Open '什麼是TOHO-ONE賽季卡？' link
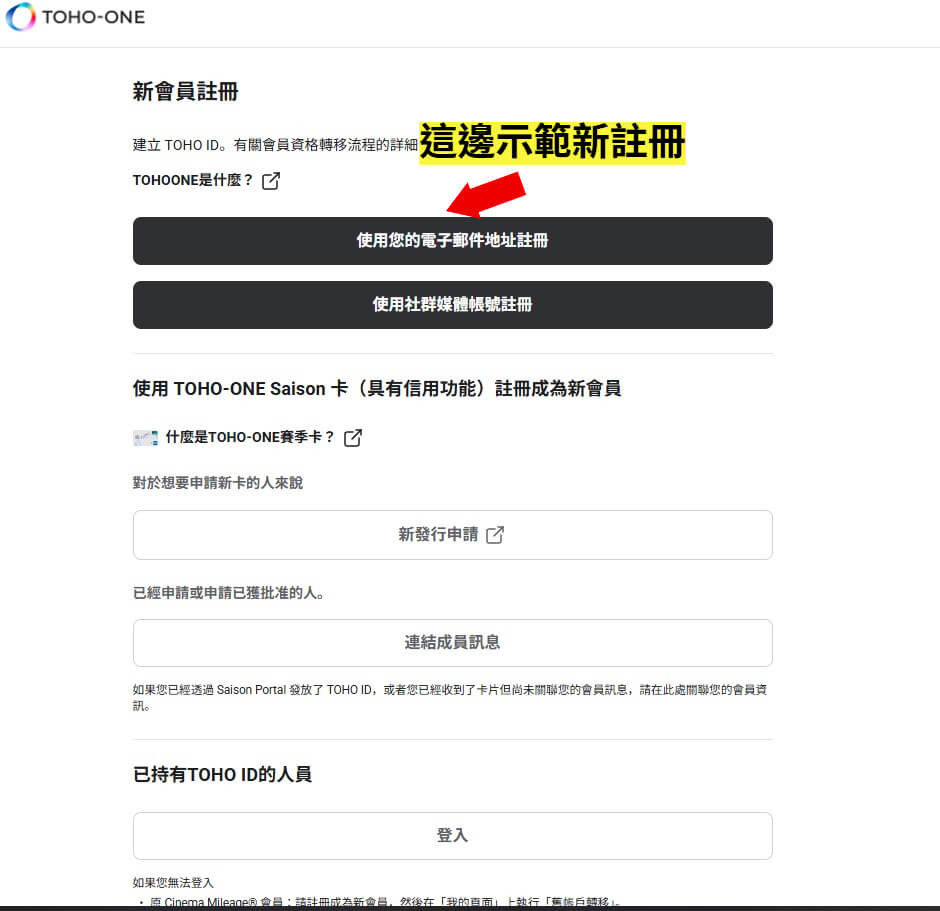The width and height of the screenshot is (940, 911). click(251, 438)
